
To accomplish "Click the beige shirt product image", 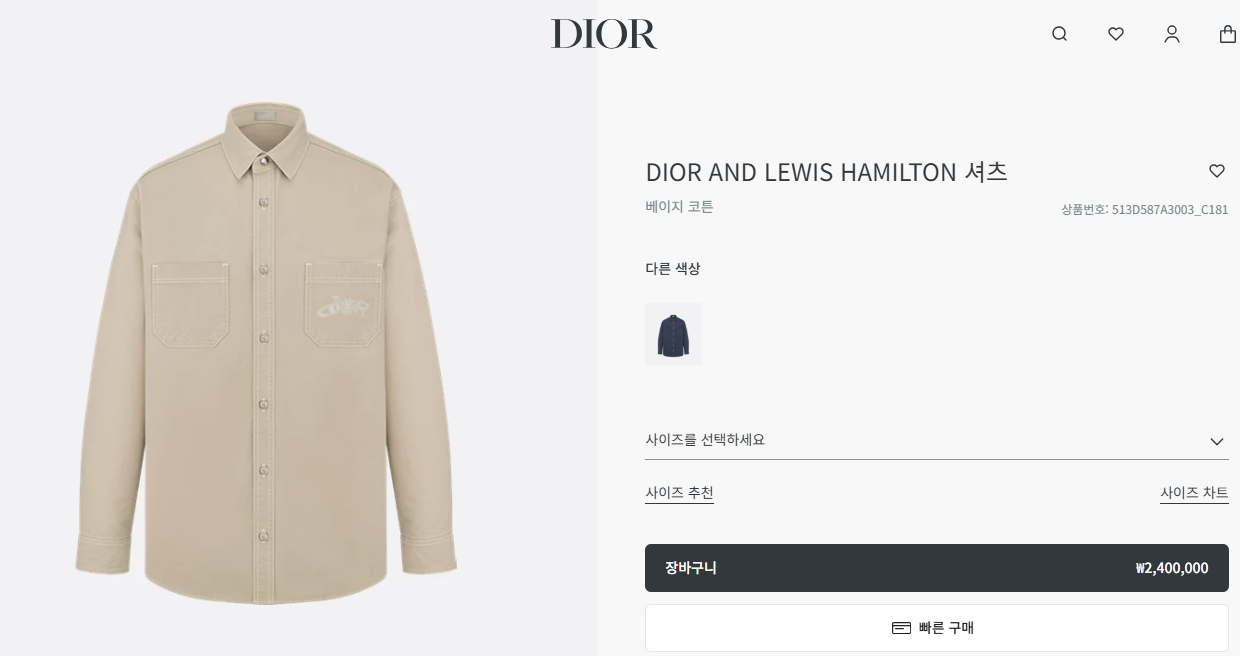I will pos(266,353).
